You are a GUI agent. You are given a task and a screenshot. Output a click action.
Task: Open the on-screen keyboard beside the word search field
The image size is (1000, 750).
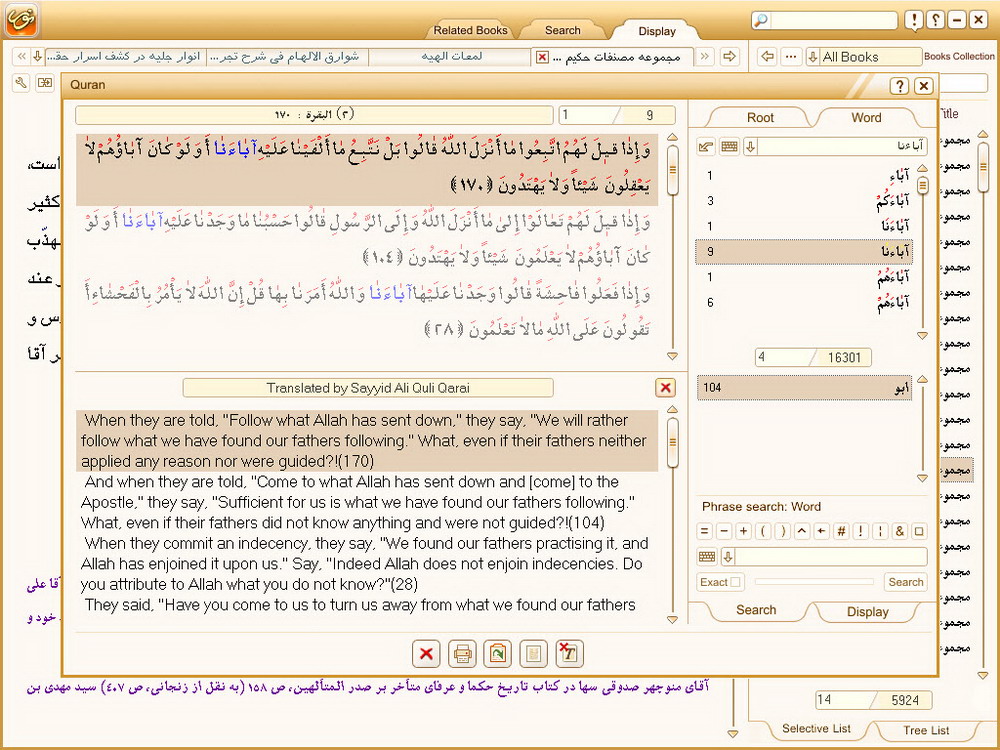(x=729, y=147)
